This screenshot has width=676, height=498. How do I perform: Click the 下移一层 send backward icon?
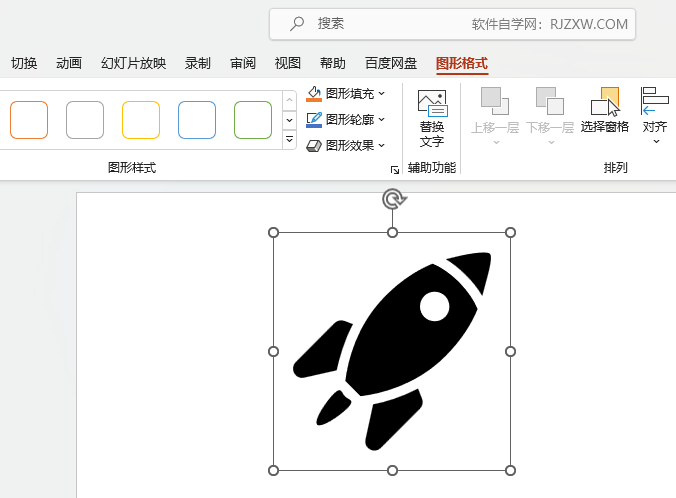pos(550,101)
